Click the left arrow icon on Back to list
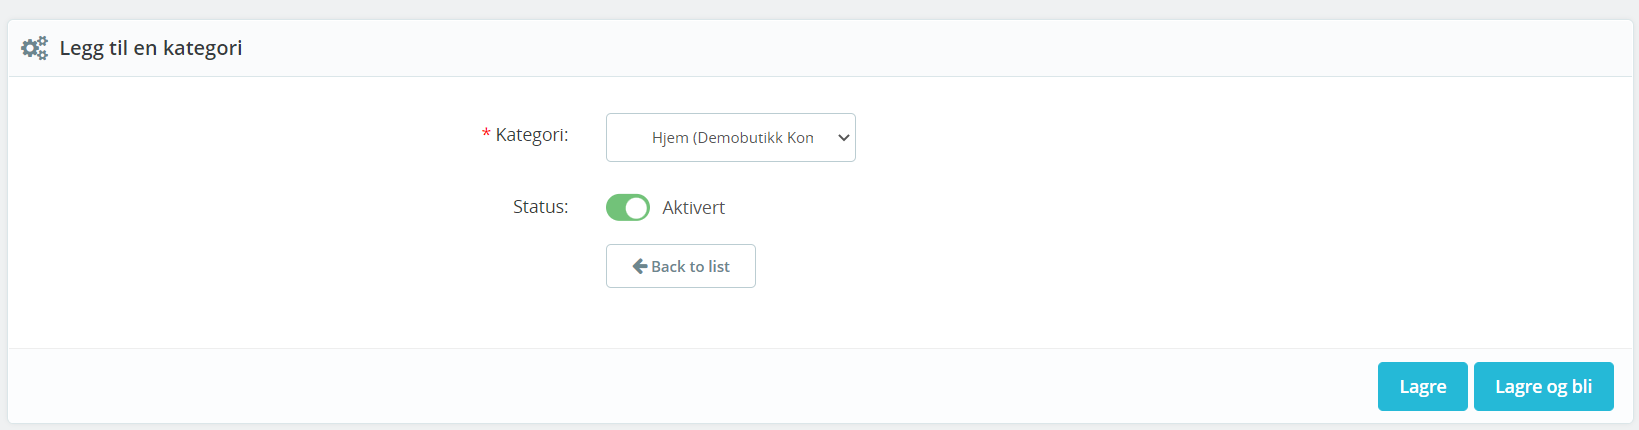 pos(640,266)
